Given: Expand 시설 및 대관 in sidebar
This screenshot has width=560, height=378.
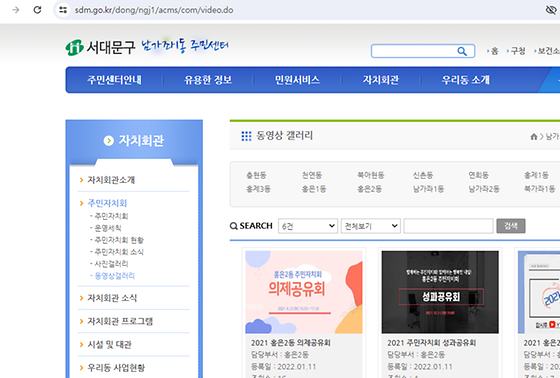Looking at the screenshot, I should coord(109,344).
